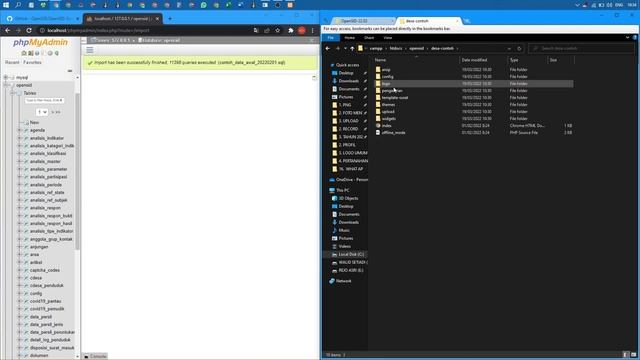Click the Database: openid breadcrumb

(x=159, y=40)
